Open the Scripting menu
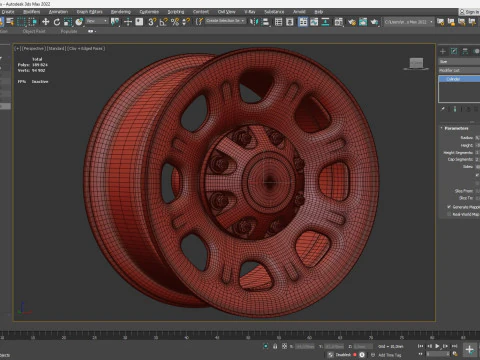The height and width of the screenshot is (360, 480). tap(176, 12)
